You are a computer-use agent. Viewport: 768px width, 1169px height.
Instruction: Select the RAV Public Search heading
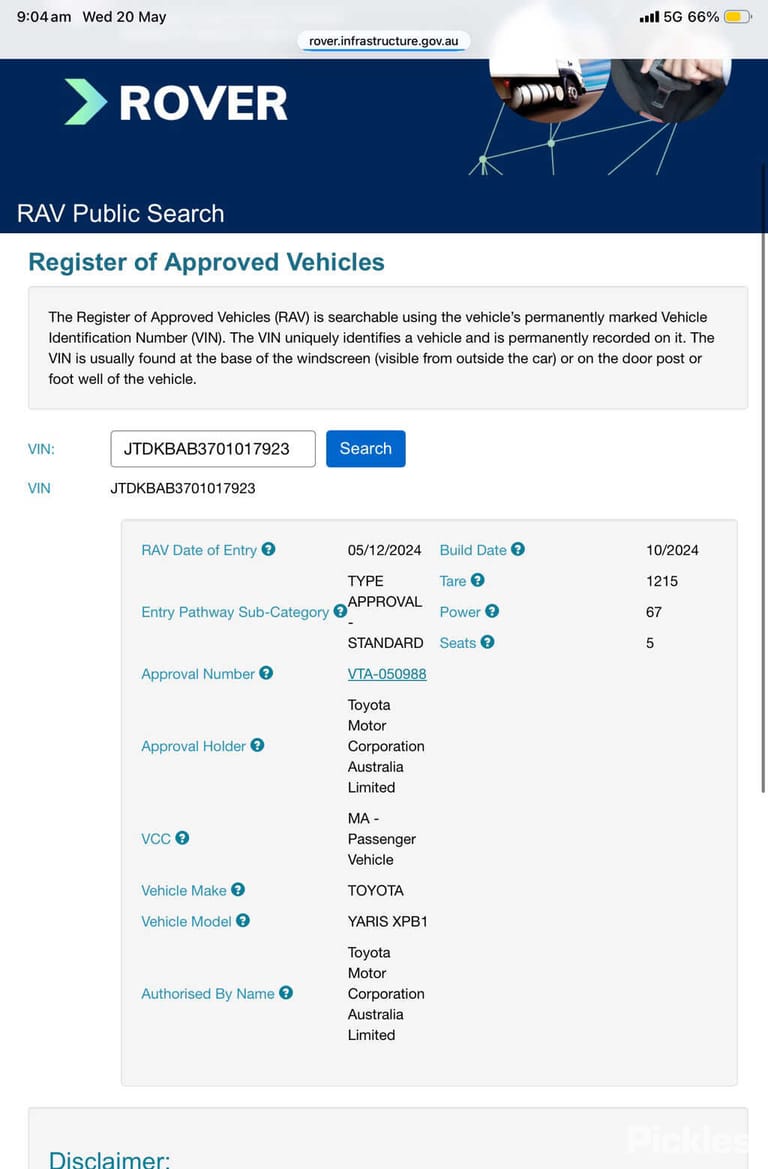[x=121, y=214]
